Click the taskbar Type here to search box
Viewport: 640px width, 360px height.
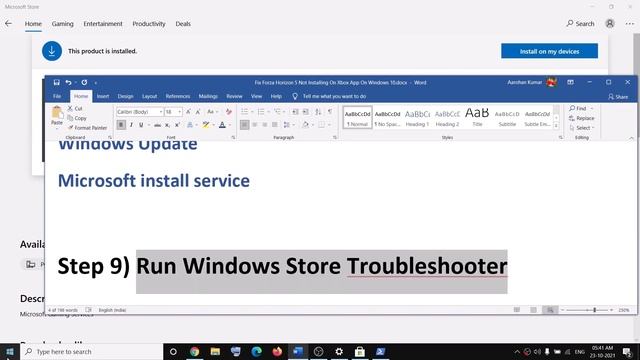tap(92, 351)
